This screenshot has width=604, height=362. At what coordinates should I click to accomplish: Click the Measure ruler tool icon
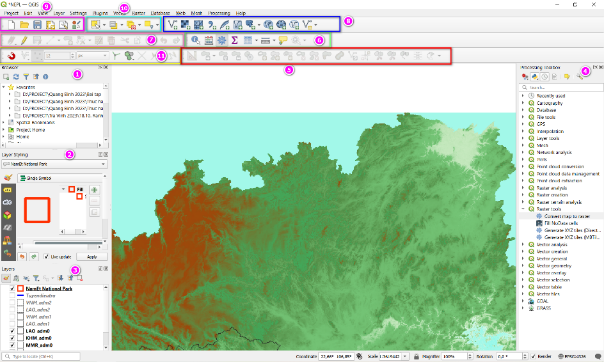click(x=265, y=40)
